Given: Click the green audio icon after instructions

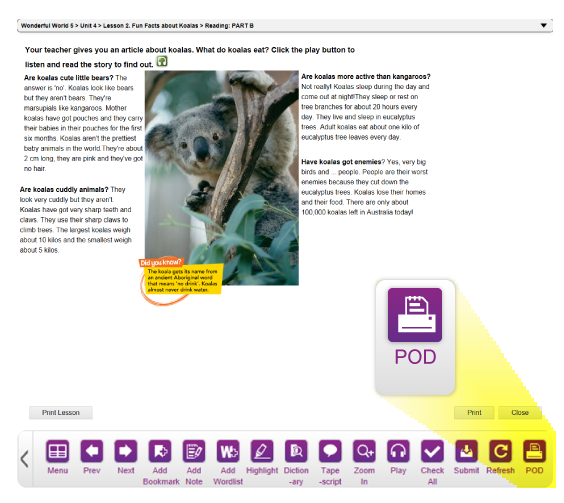Looking at the screenshot, I should point(162,61).
